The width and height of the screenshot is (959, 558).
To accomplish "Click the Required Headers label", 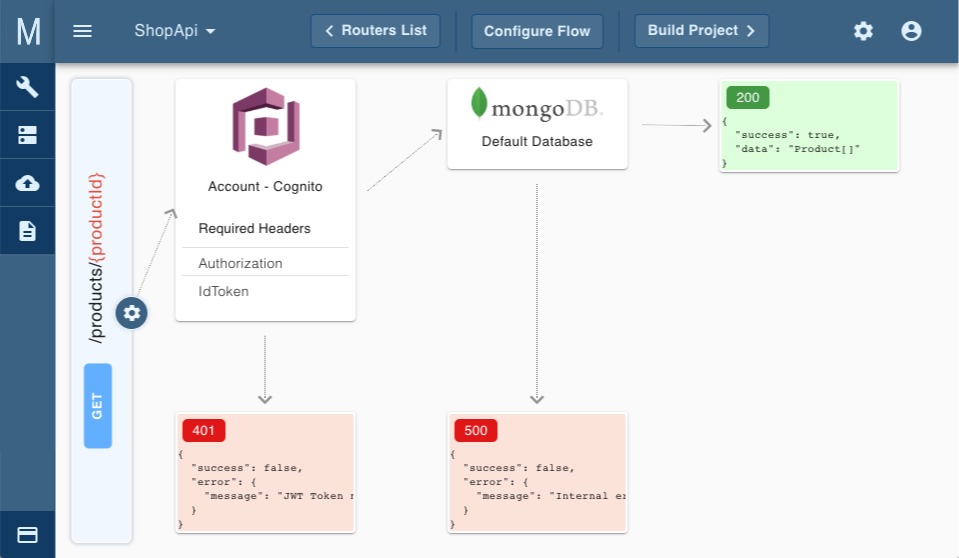I will coord(254,228).
